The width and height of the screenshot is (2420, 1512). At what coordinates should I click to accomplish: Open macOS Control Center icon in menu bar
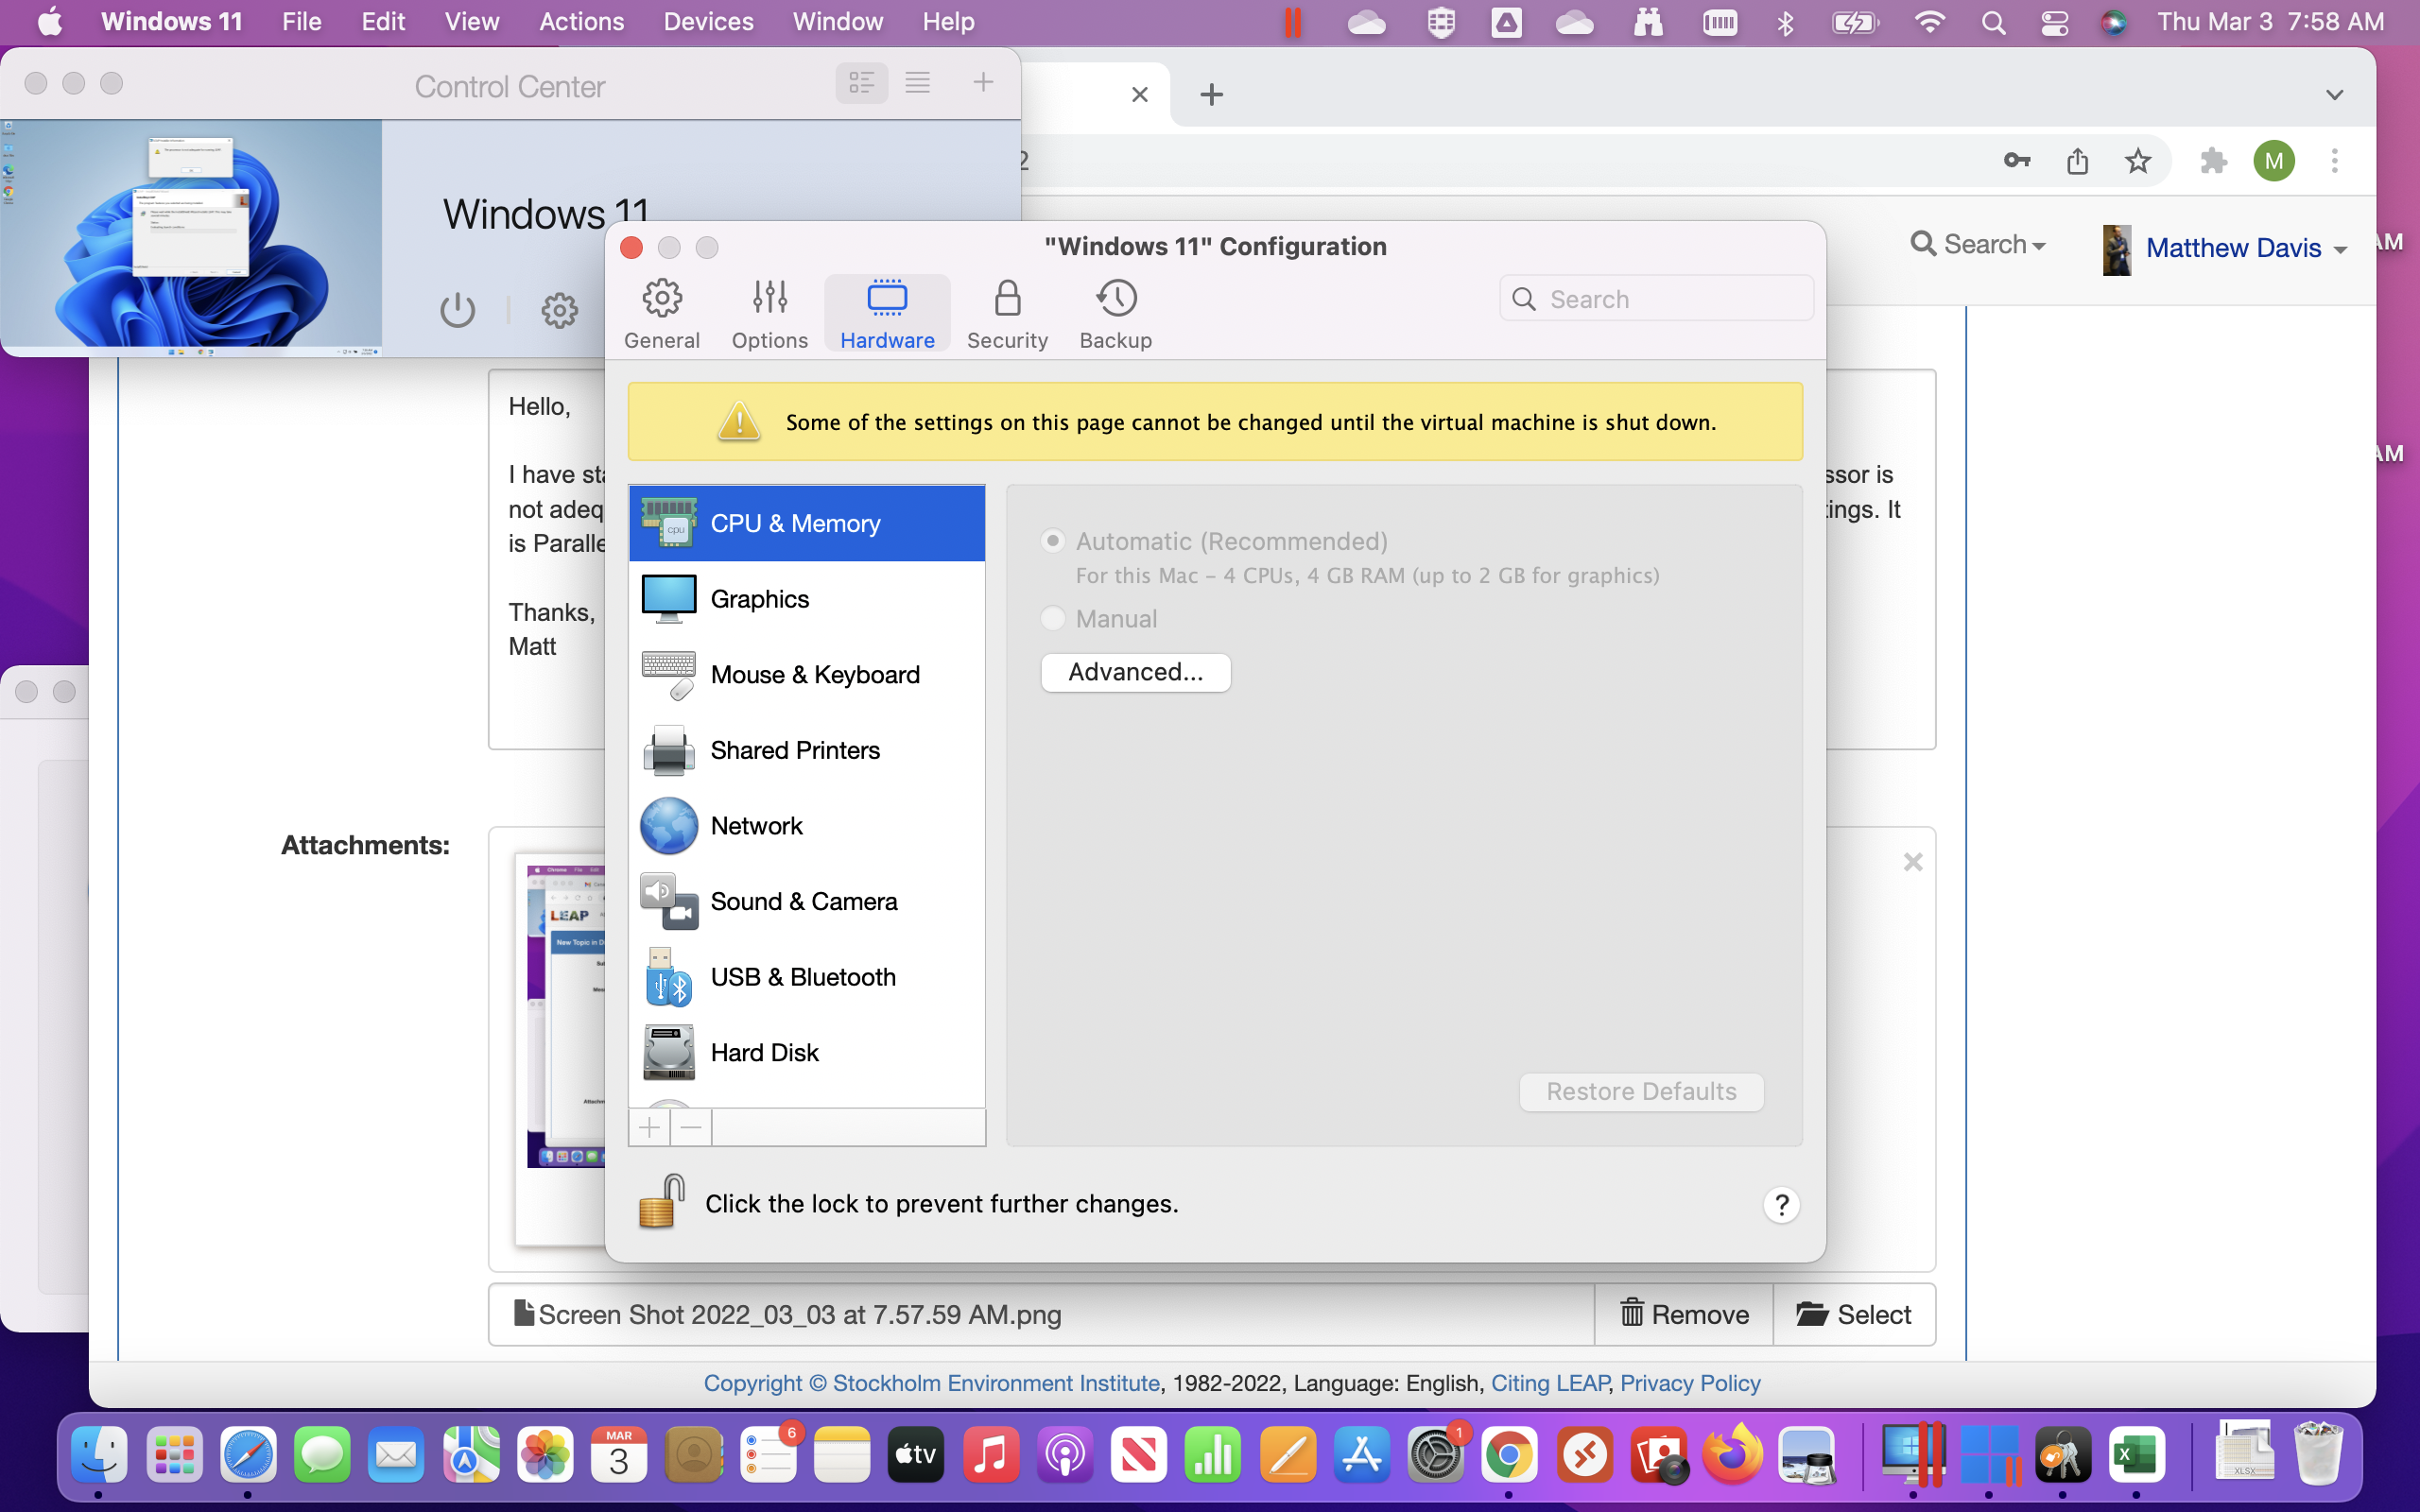2054,22
